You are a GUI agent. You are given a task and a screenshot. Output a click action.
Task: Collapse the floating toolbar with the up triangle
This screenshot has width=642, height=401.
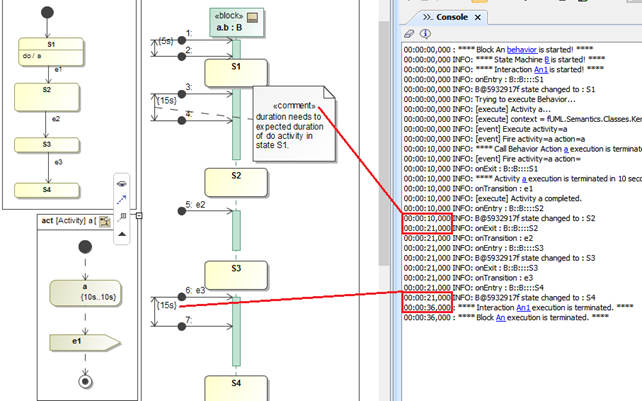[122, 232]
